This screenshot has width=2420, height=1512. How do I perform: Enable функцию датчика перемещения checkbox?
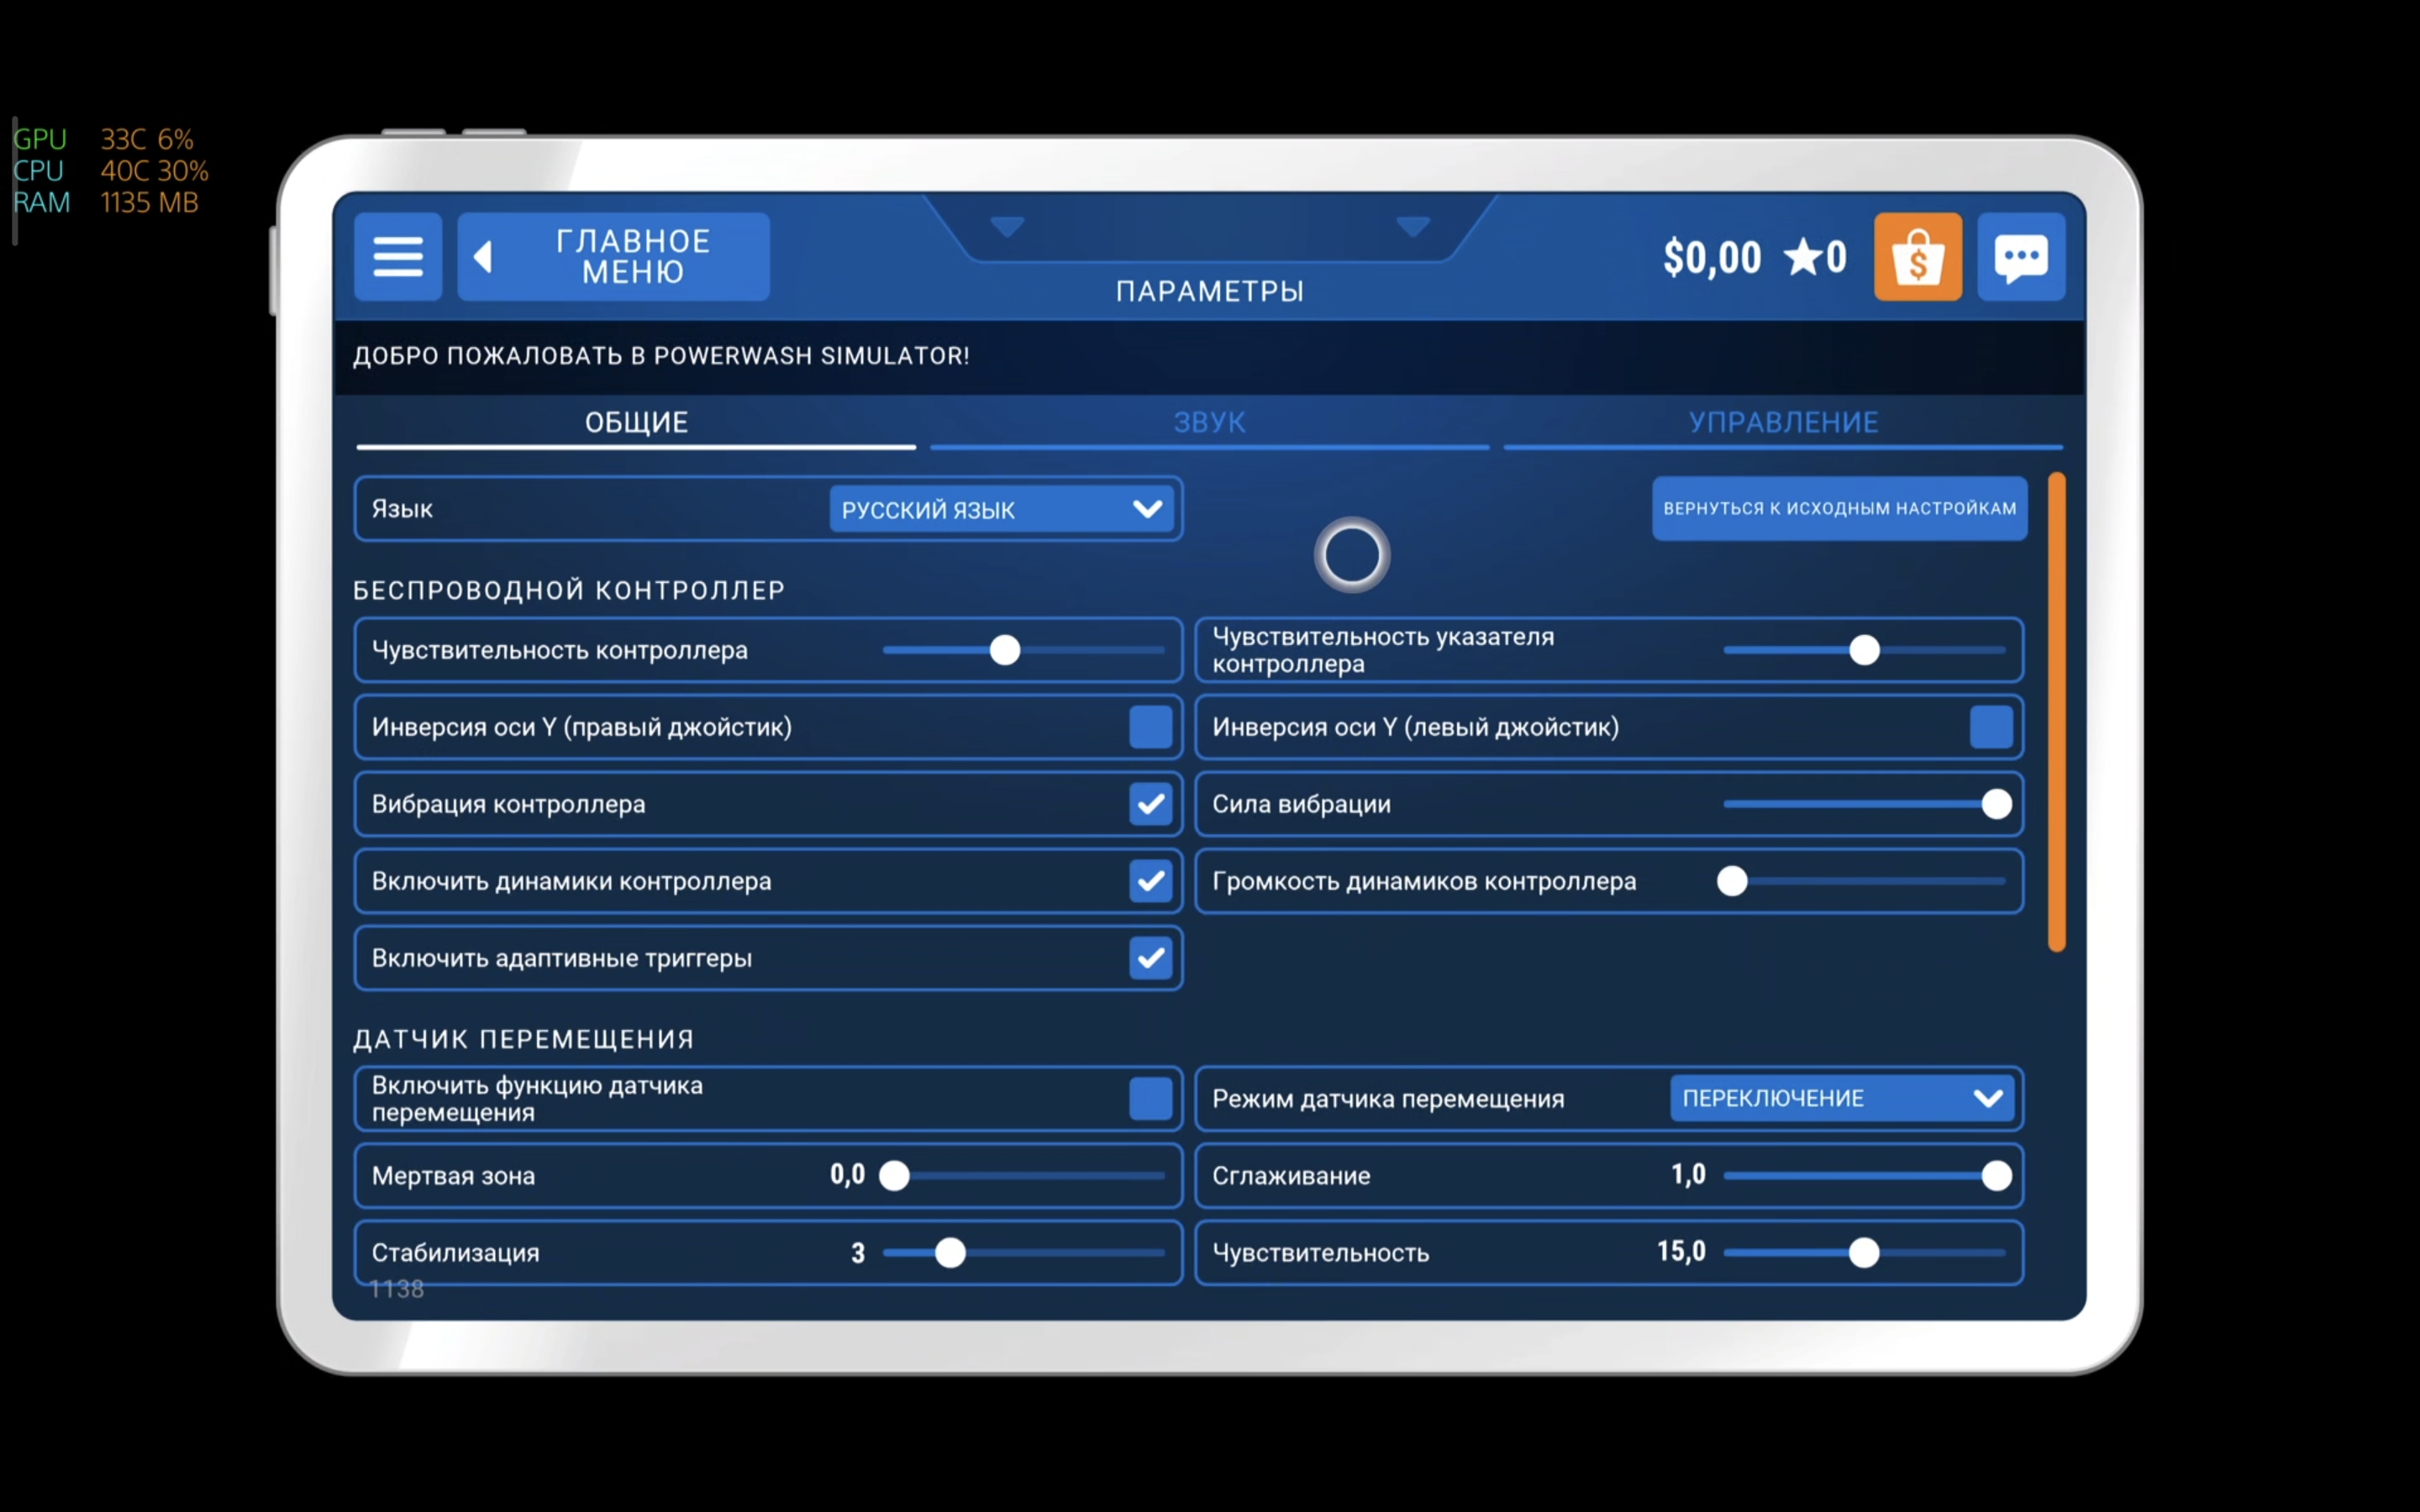coord(1150,1098)
